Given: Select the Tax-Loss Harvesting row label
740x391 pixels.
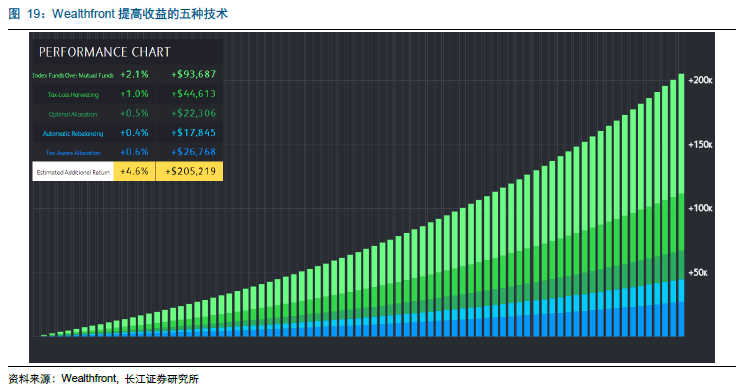Looking at the screenshot, I should pyautogui.click(x=73, y=94).
